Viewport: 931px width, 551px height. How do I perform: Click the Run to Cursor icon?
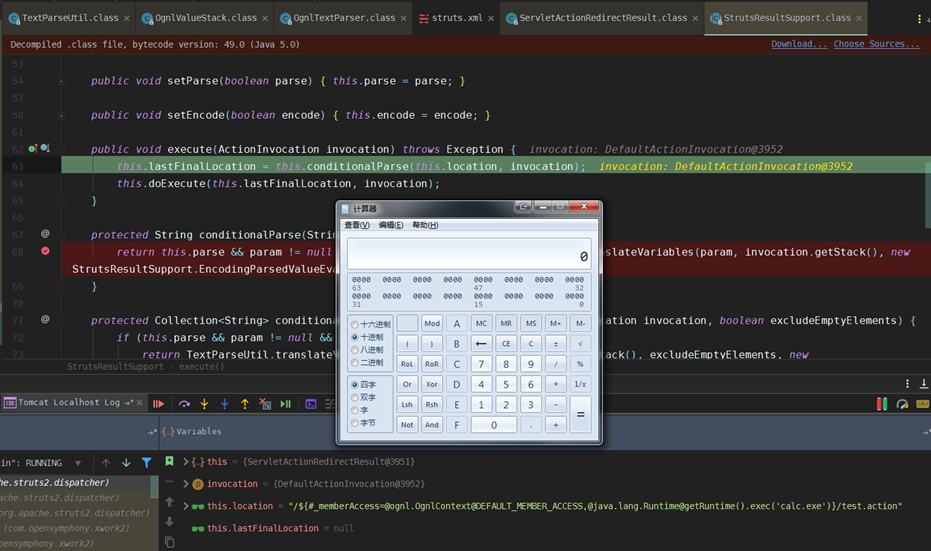coord(286,404)
